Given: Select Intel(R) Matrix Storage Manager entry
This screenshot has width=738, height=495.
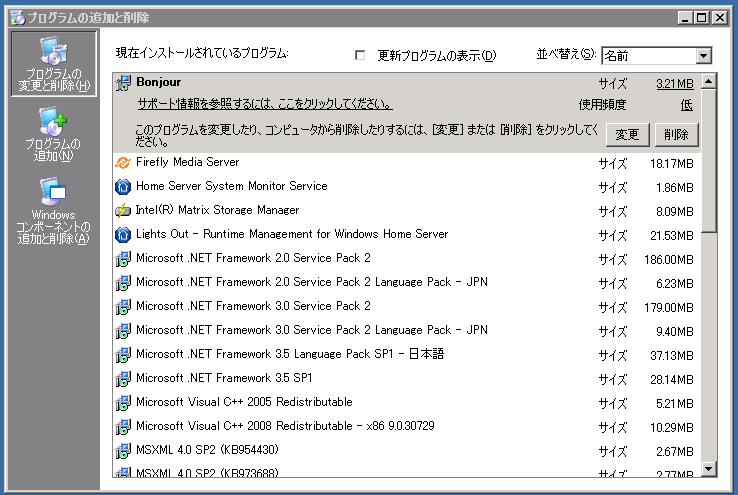Looking at the screenshot, I should pyautogui.click(x=407, y=211).
